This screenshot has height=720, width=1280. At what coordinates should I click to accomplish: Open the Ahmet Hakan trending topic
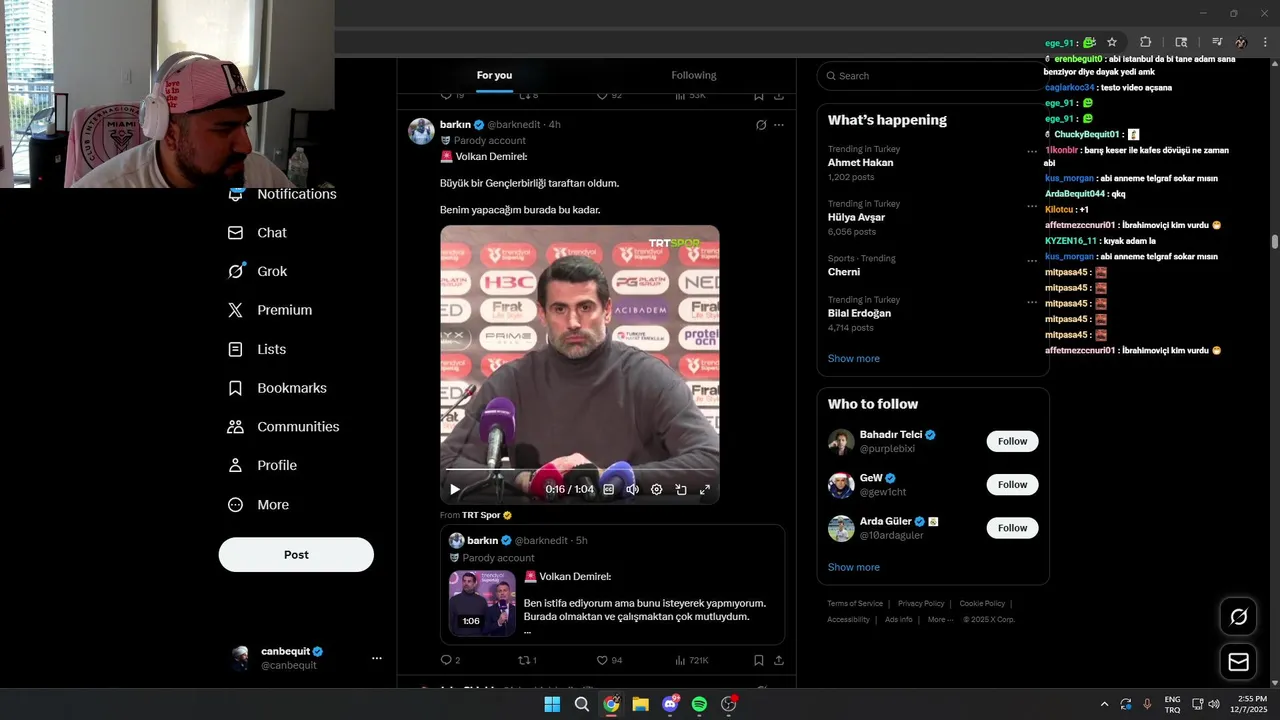(x=860, y=162)
